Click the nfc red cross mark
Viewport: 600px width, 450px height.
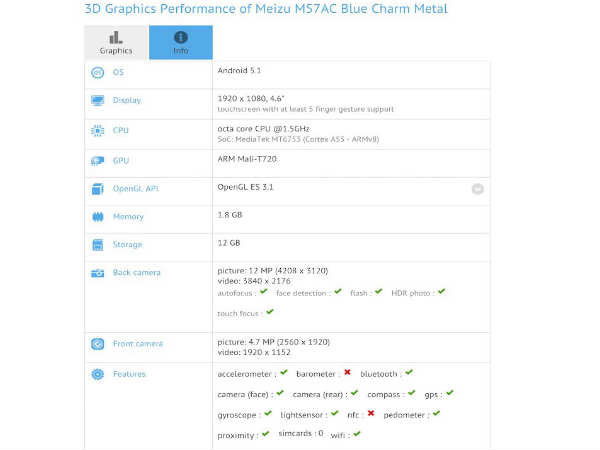click(x=371, y=413)
